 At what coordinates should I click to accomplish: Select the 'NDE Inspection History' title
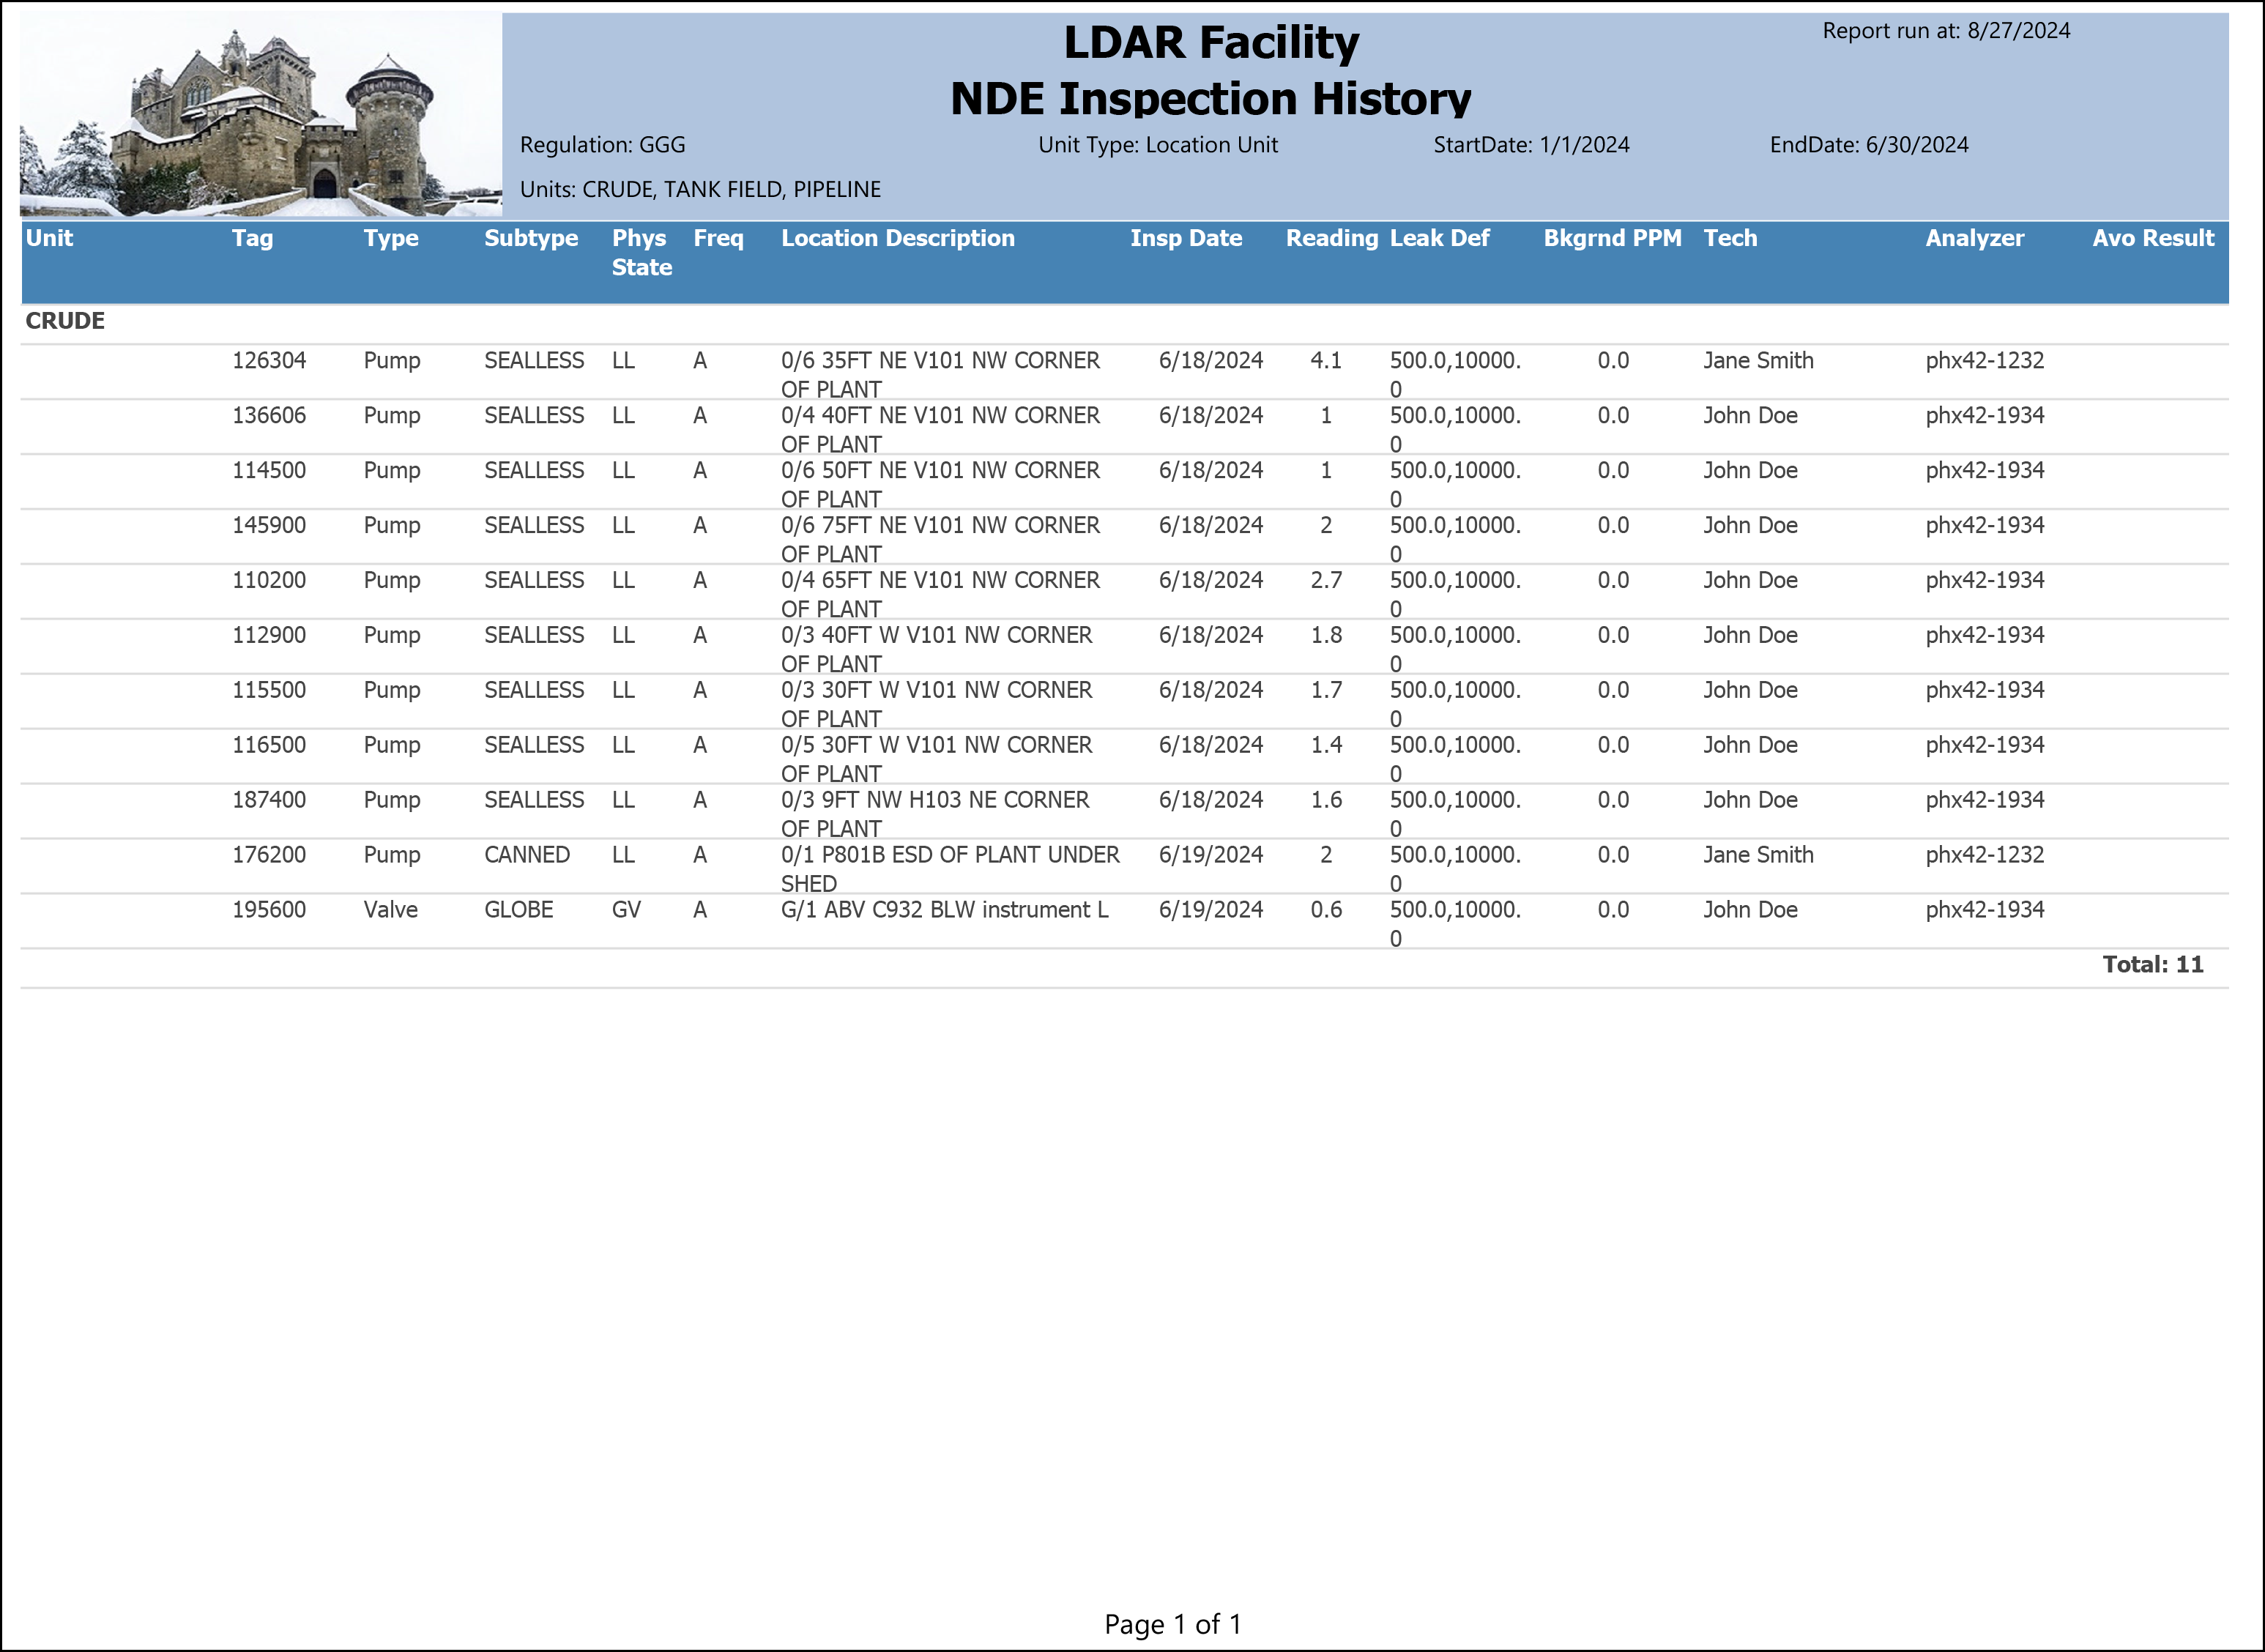[x=1210, y=98]
